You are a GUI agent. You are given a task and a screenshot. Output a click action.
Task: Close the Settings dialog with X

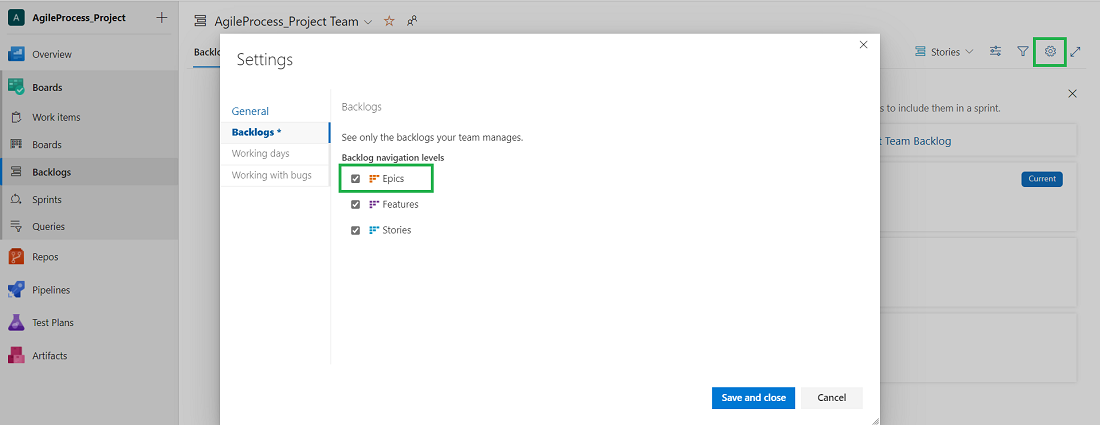(x=864, y=45)
